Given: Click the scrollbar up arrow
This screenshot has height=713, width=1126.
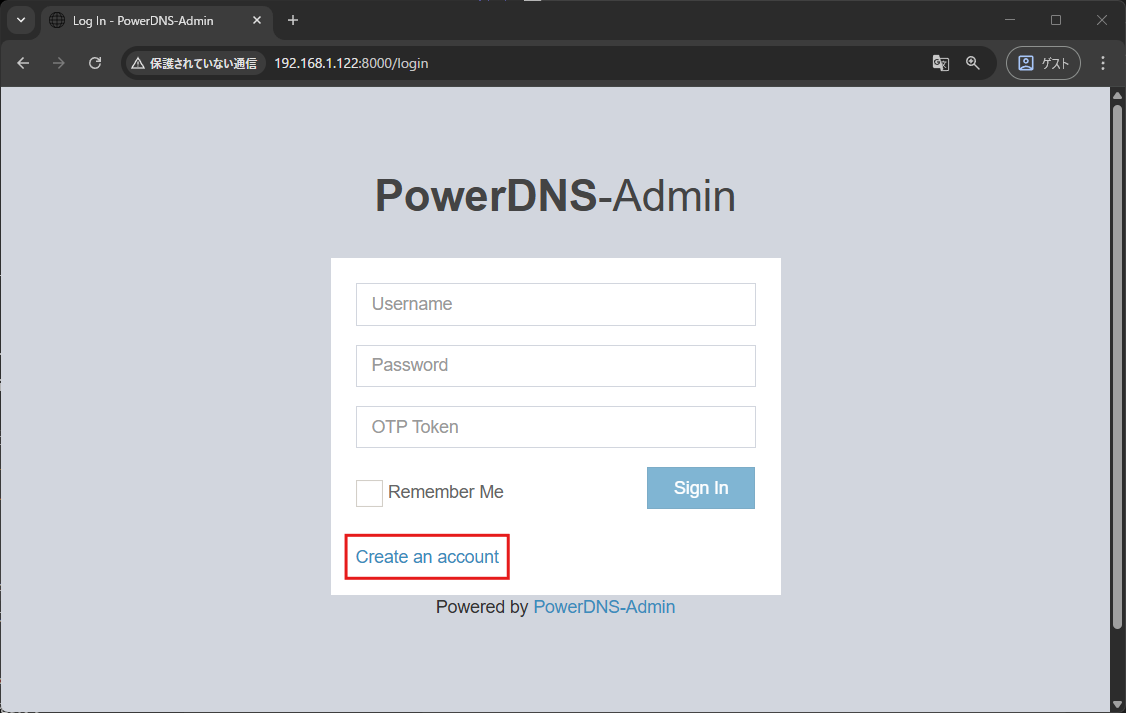Looking at the screenshot, I should [1117, 95].
